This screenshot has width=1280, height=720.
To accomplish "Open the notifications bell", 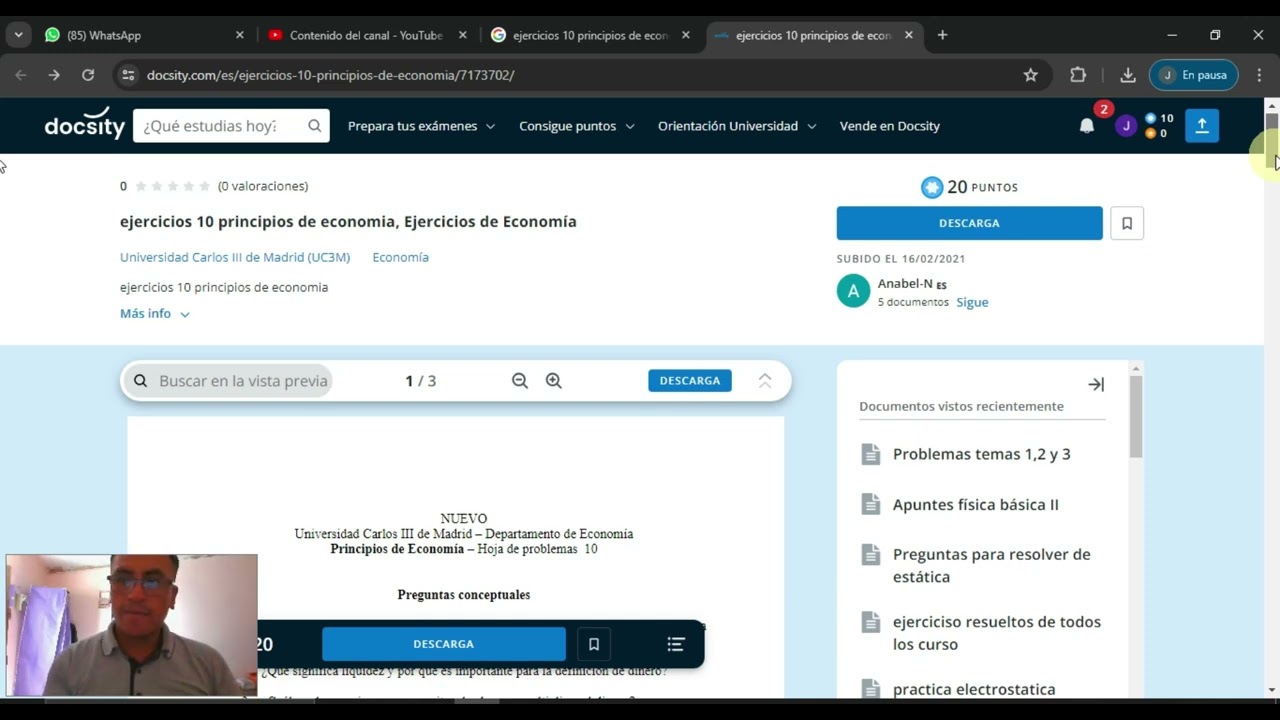I will 1087,126.
